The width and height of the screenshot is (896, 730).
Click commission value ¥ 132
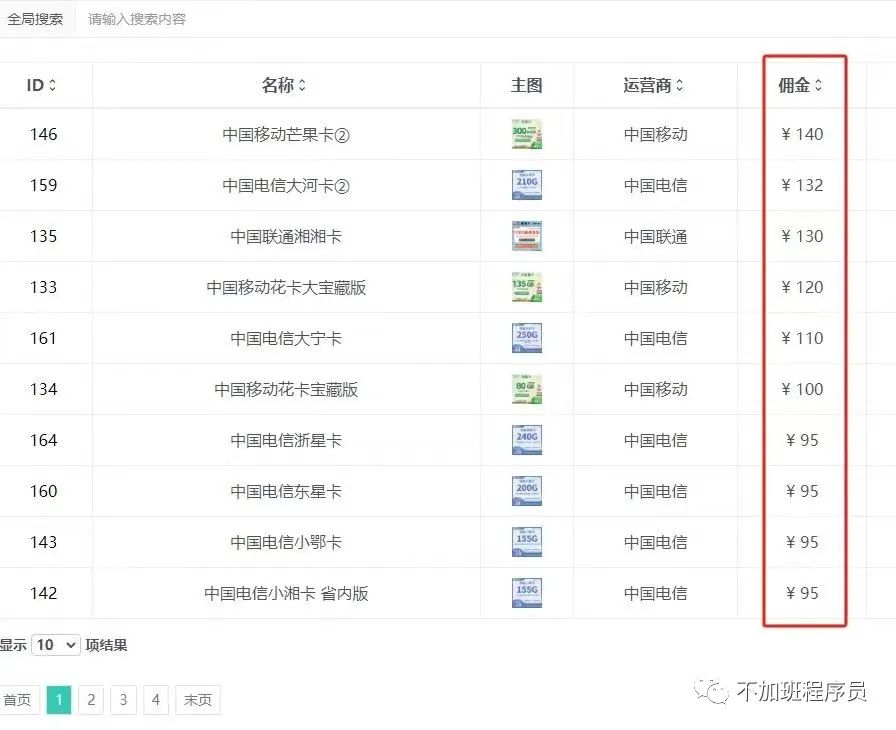(802, 185)
